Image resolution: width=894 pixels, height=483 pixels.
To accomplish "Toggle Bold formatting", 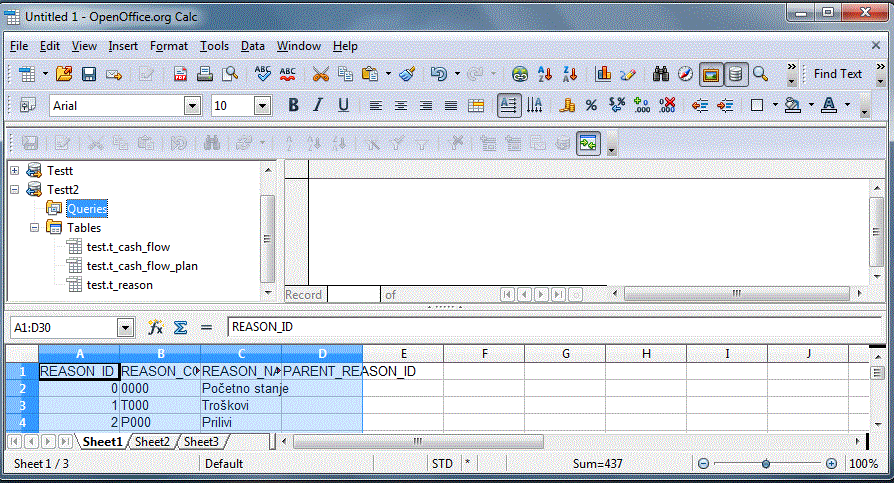I will click(293, 105).
